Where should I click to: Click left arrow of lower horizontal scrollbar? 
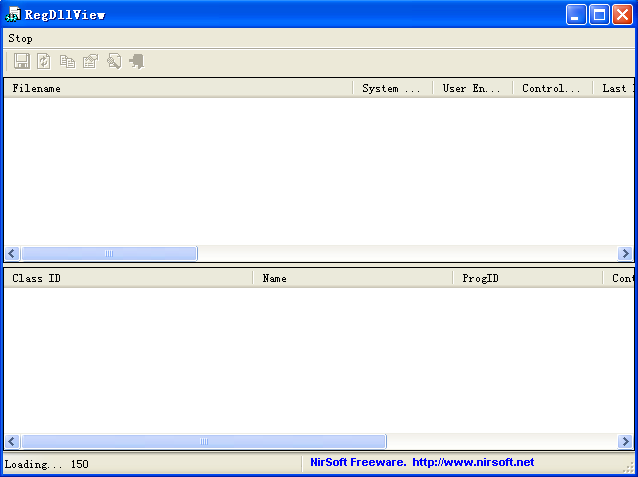pos(12,441)
